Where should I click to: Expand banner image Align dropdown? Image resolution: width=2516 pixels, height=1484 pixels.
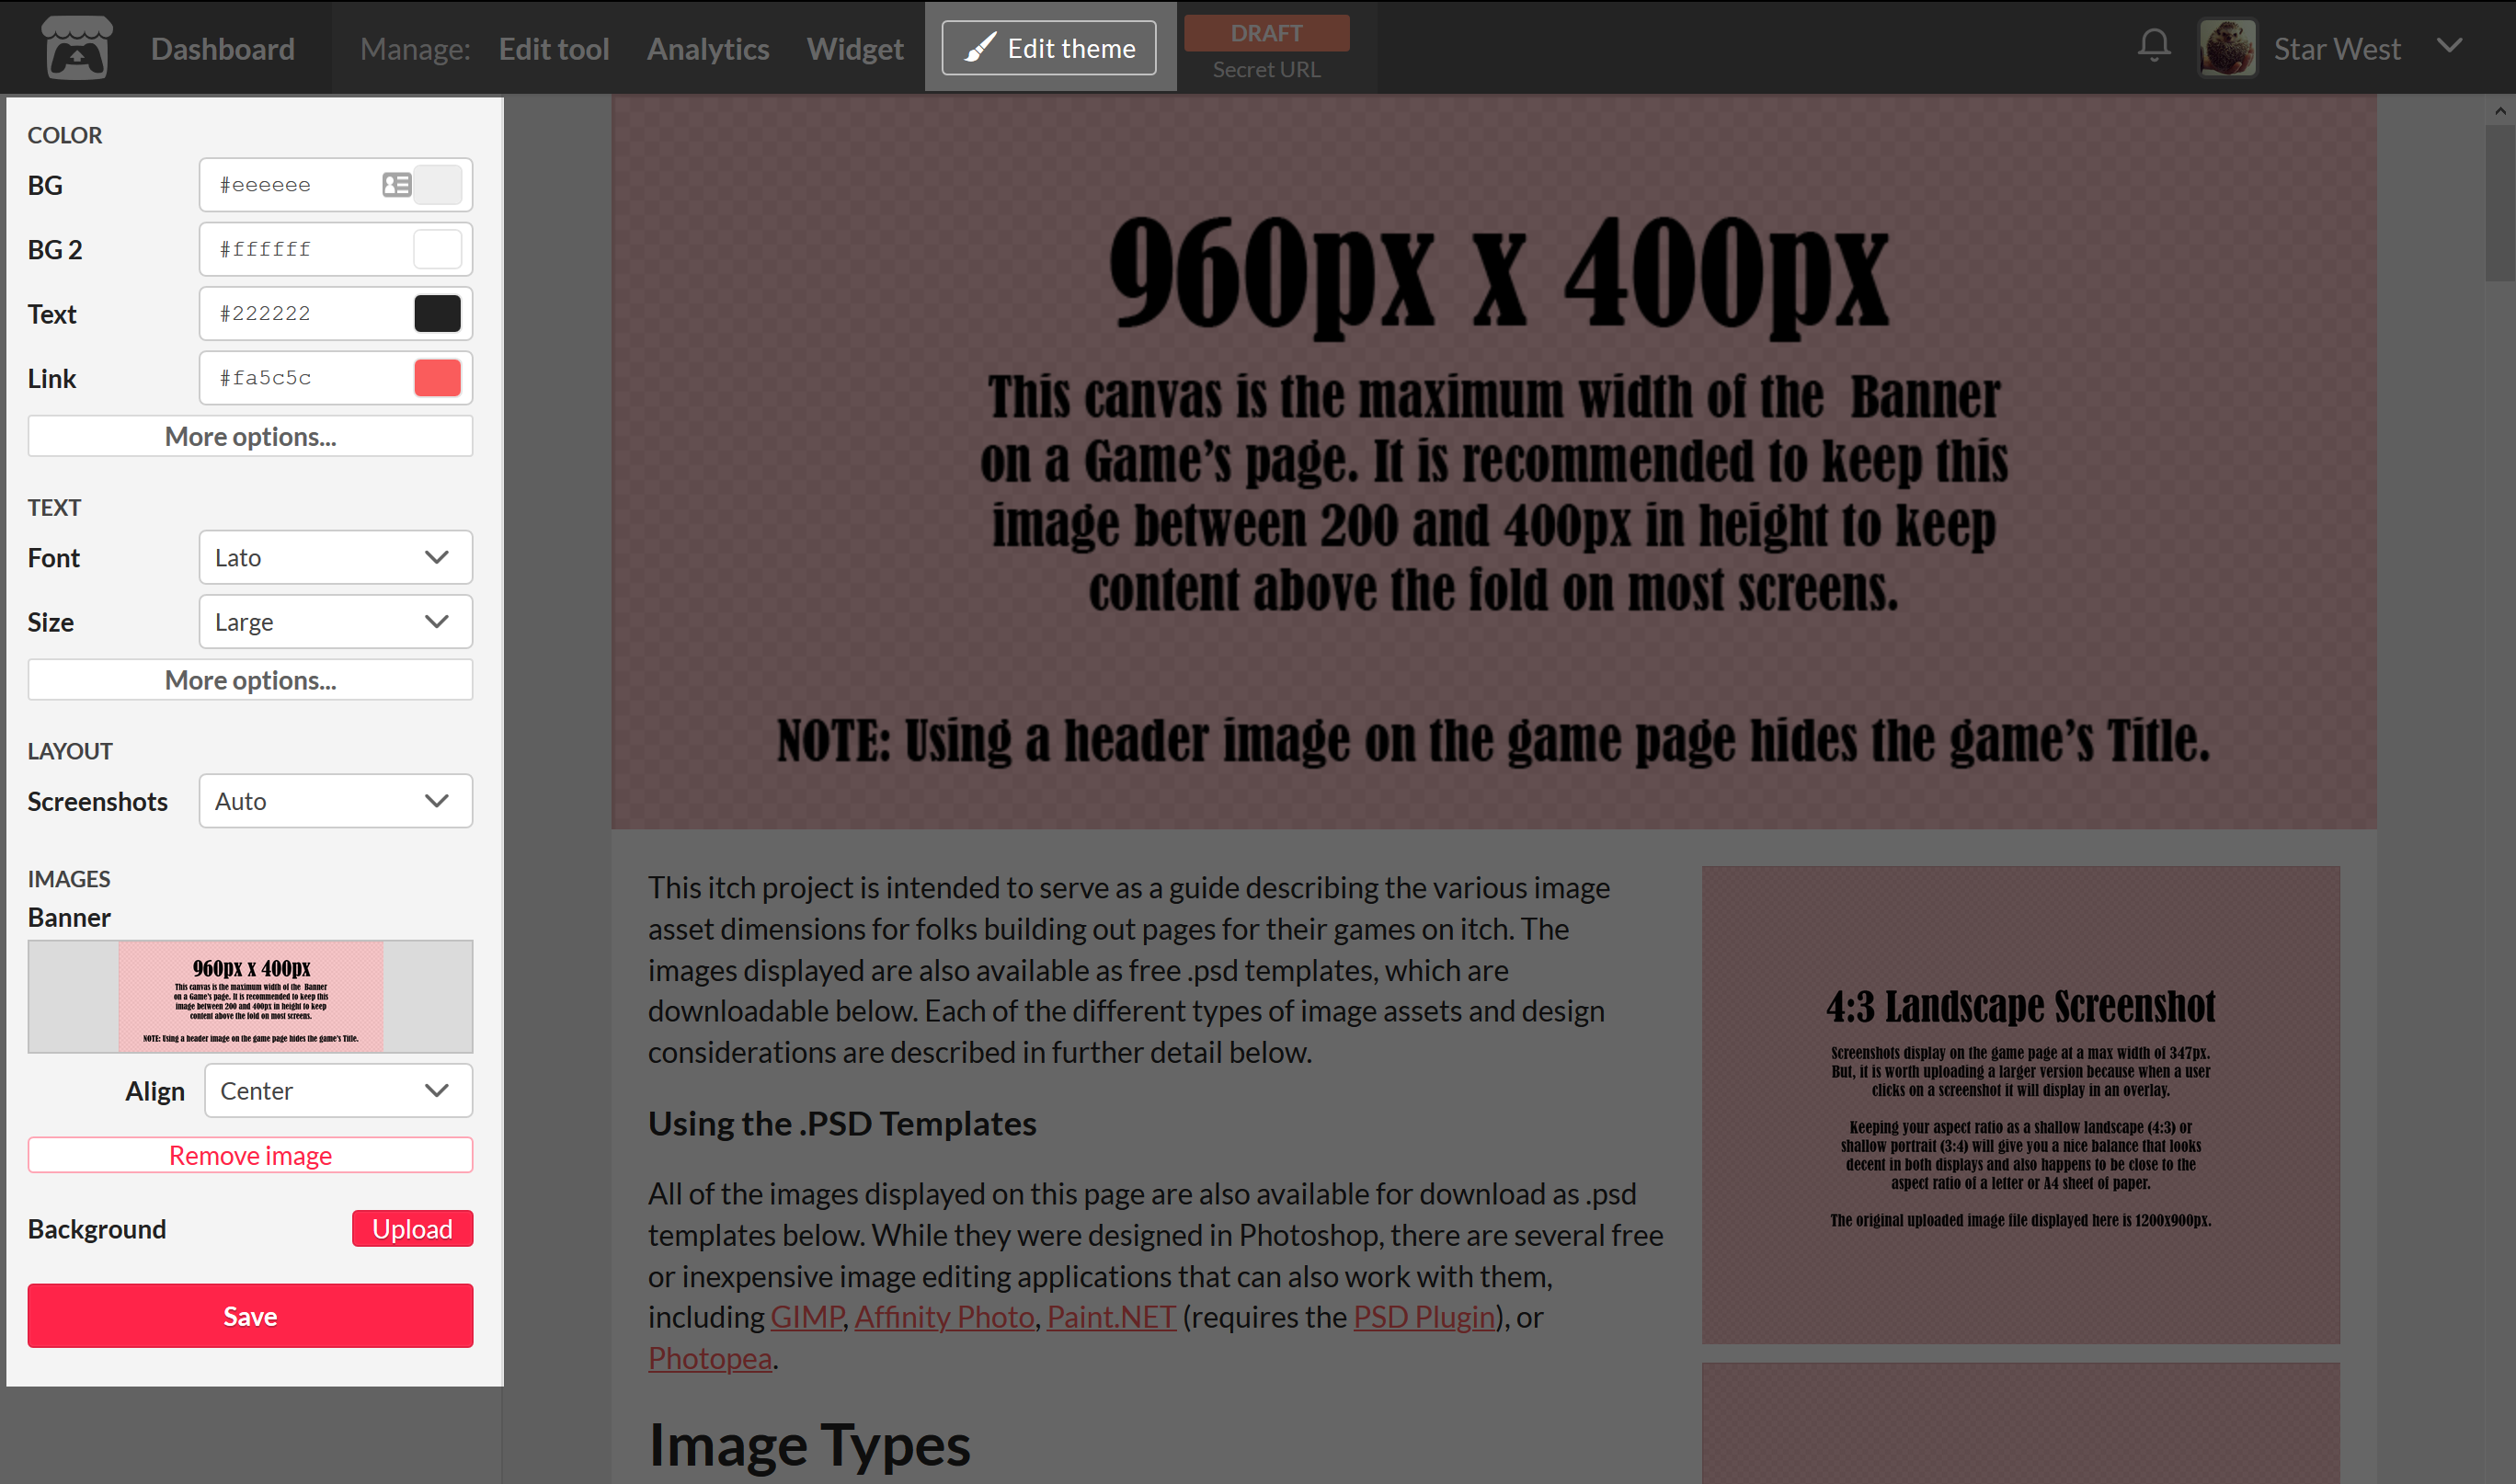pyautogui.click(x=334, y=1090)
